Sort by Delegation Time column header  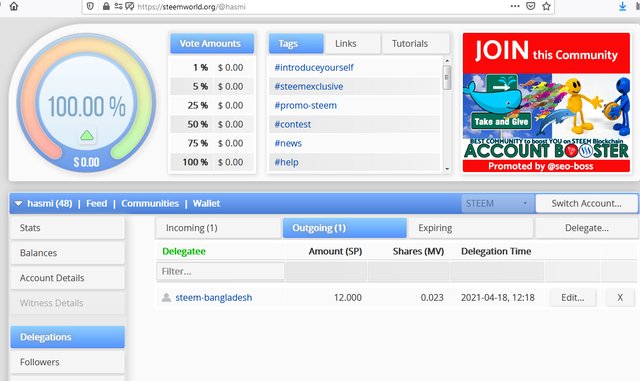[496, 251]
